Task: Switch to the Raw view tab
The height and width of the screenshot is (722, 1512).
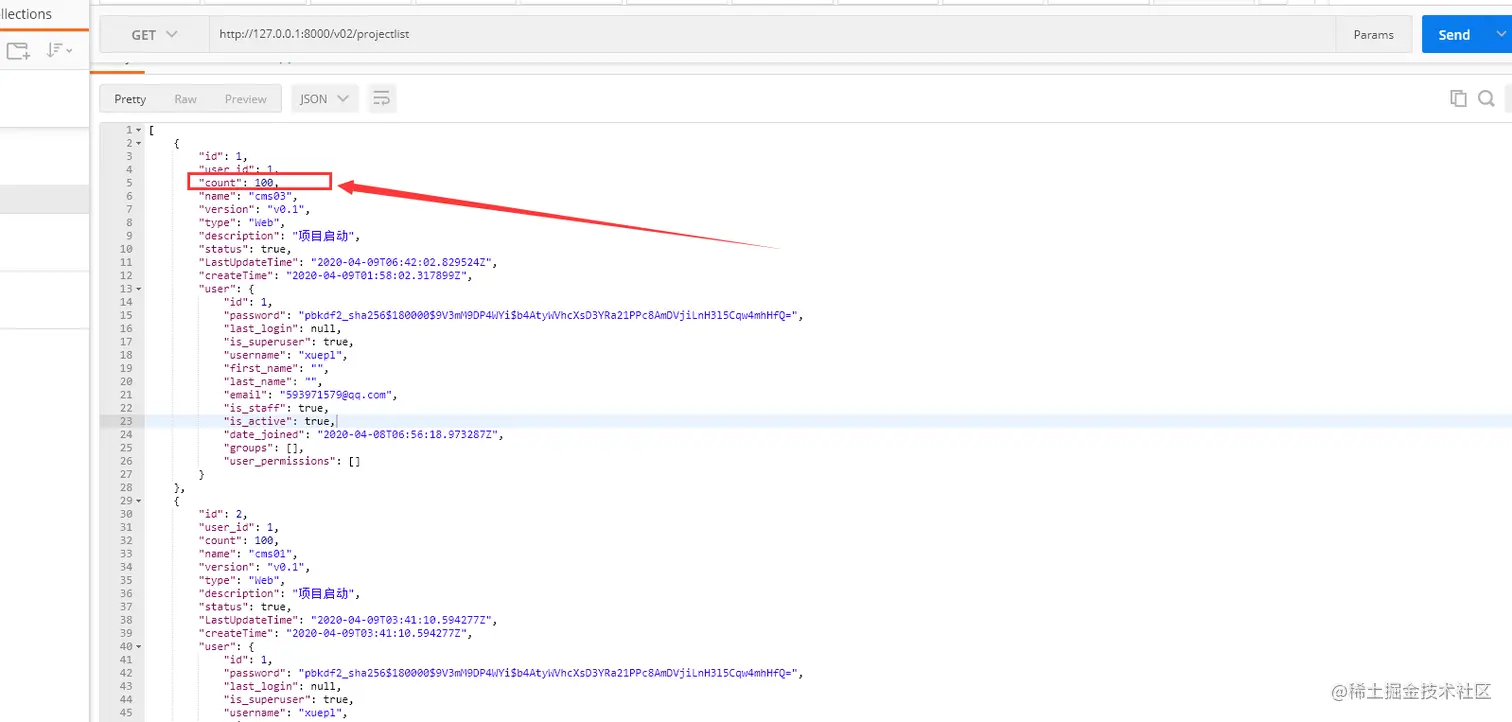Action: (x=185, y=99)
